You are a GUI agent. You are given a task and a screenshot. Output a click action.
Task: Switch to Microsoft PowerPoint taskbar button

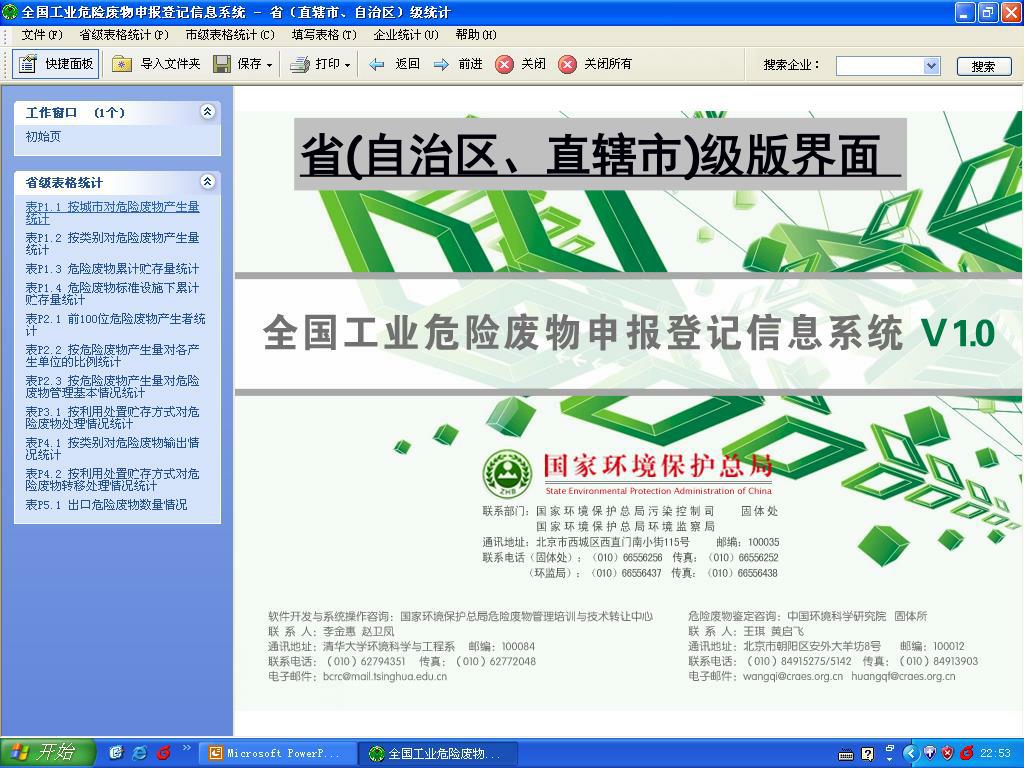coord(277,753)
